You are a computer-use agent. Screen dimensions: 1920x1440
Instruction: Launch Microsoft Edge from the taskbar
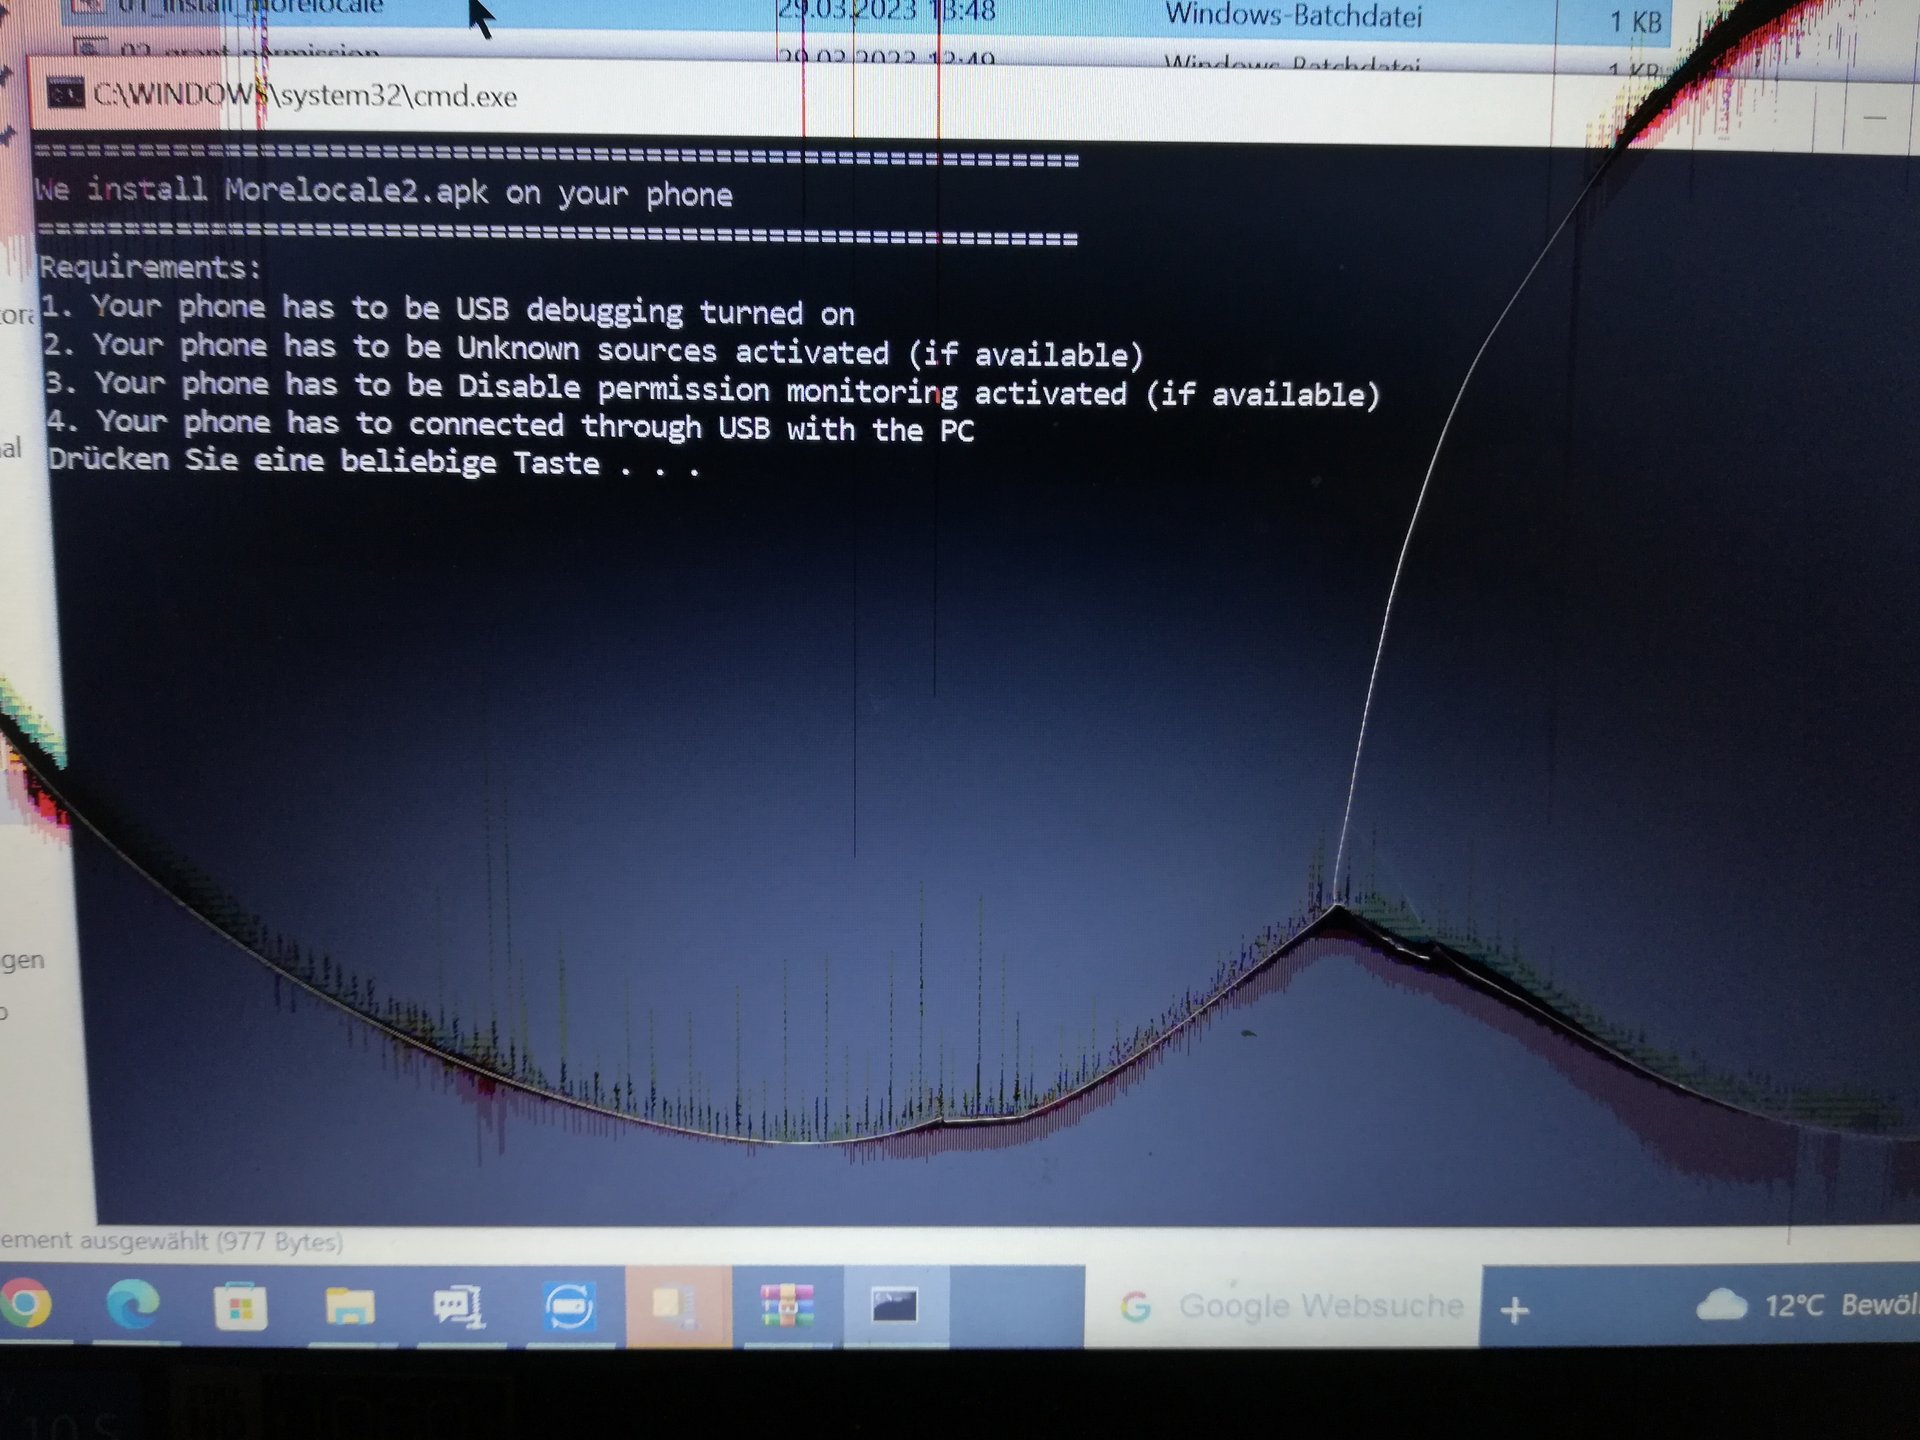133,1303
